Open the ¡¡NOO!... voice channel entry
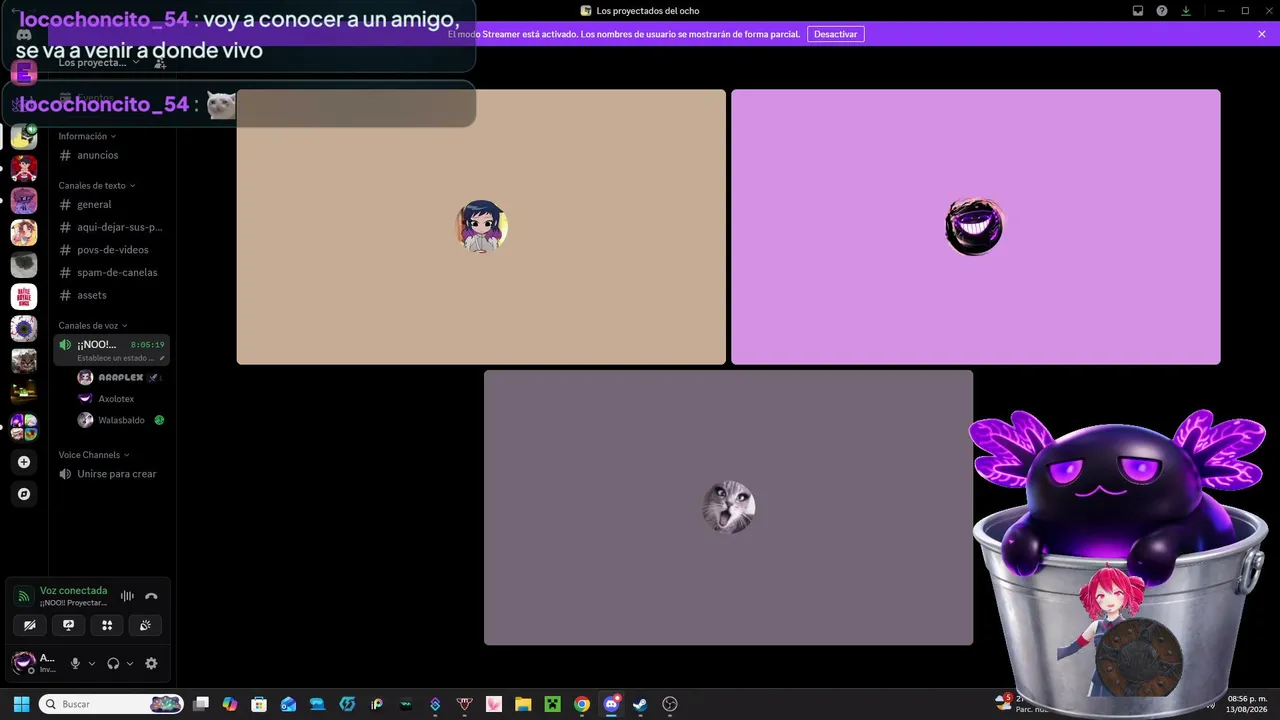The image size is (1280, 720). point(111,349)
